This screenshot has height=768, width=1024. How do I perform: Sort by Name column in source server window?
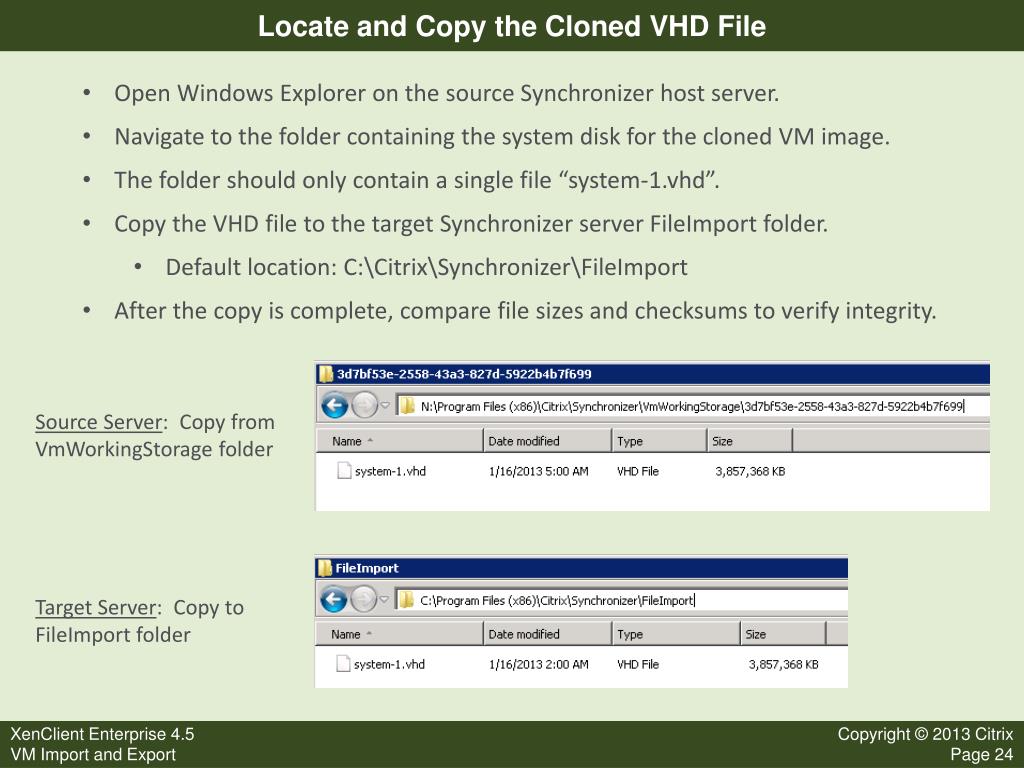click(399, 441)
